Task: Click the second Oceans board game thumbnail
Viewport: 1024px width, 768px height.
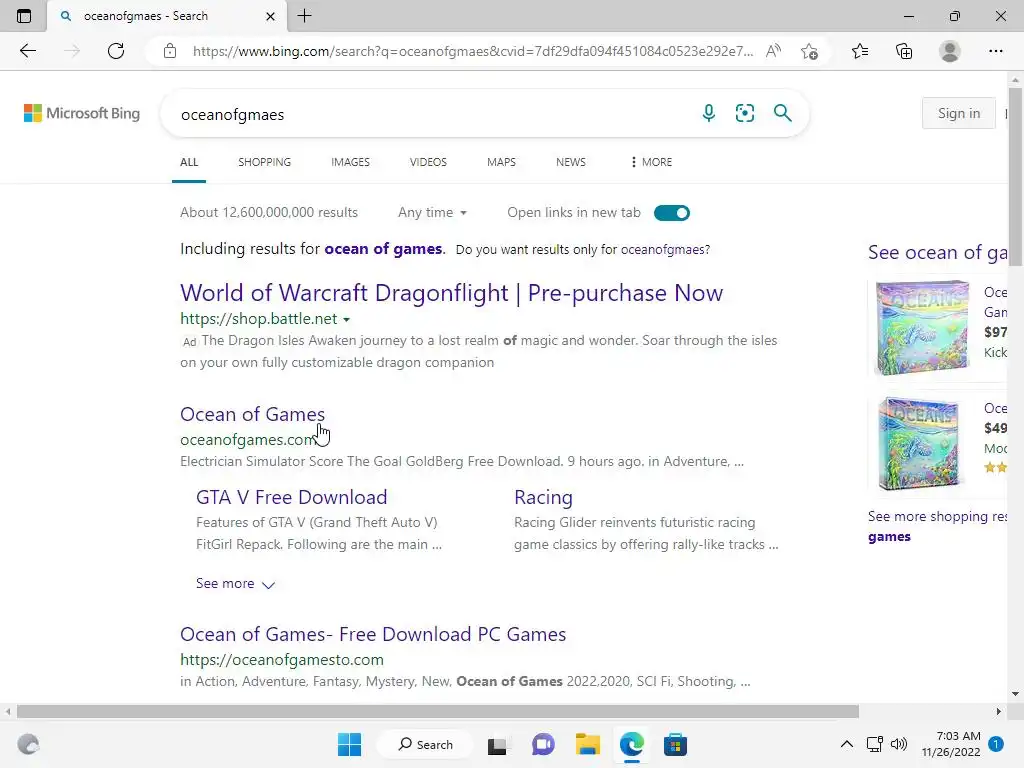Action: pos(919,443)
